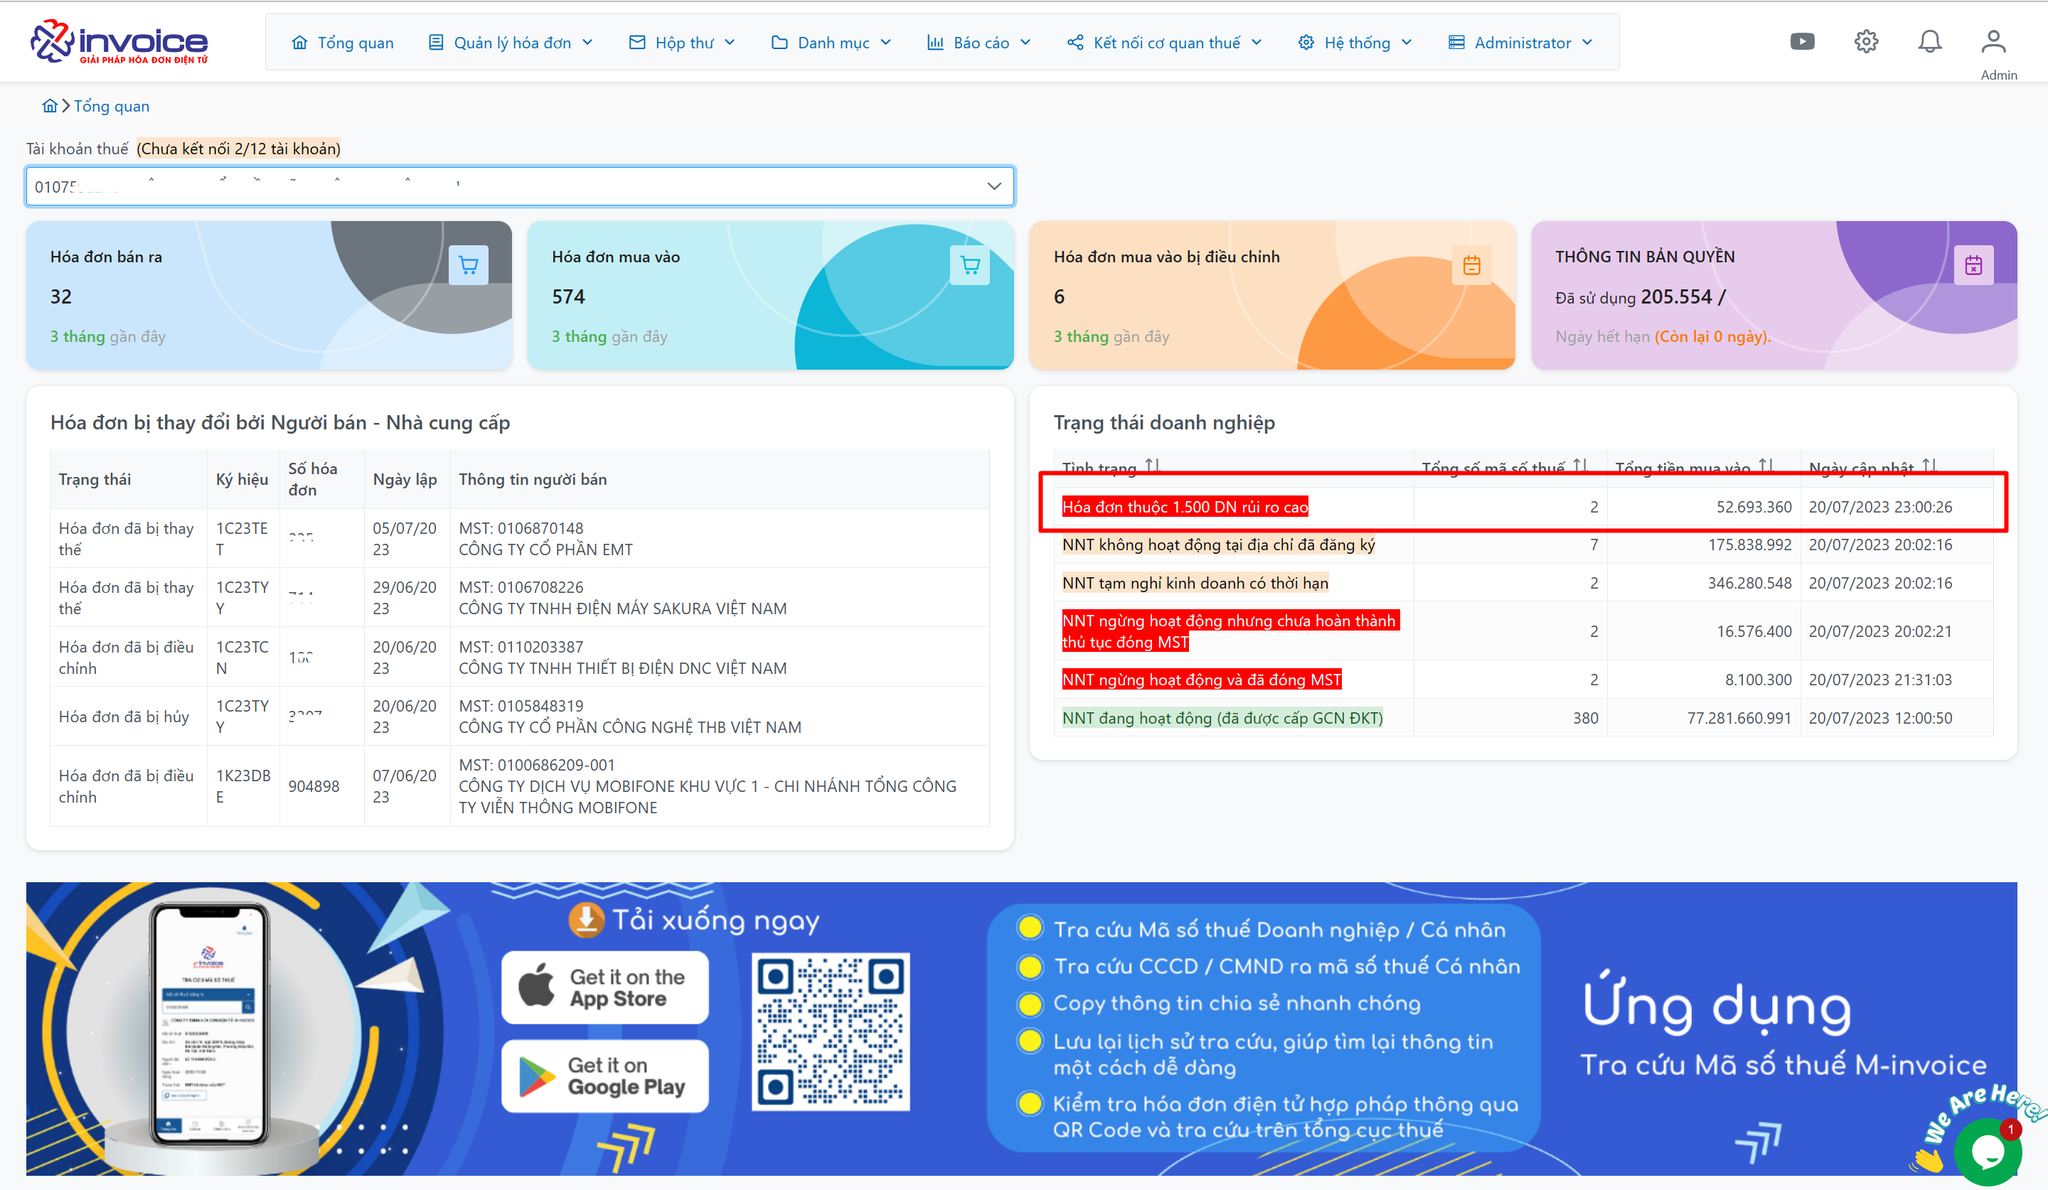Click the notification bell icon in top navigation
The image size is (2048, 1190).
click(1929, 41)
